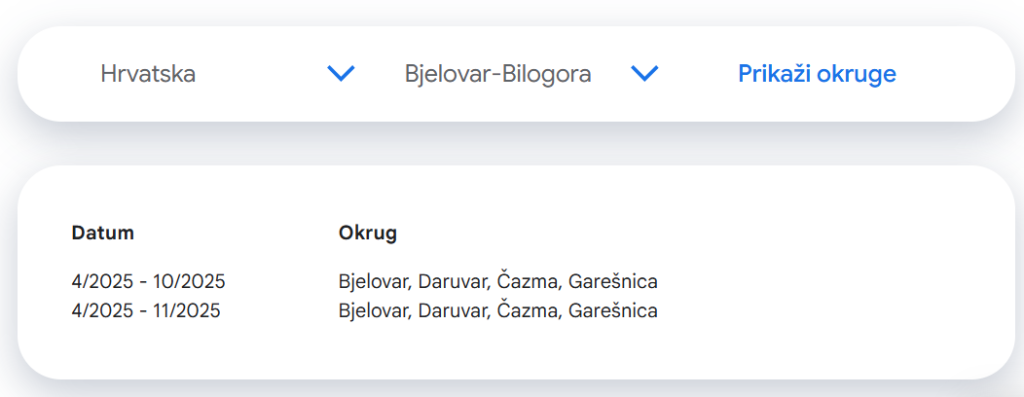
Task: Select the 11/2025 end date
Action: click(x=187, y=310)
